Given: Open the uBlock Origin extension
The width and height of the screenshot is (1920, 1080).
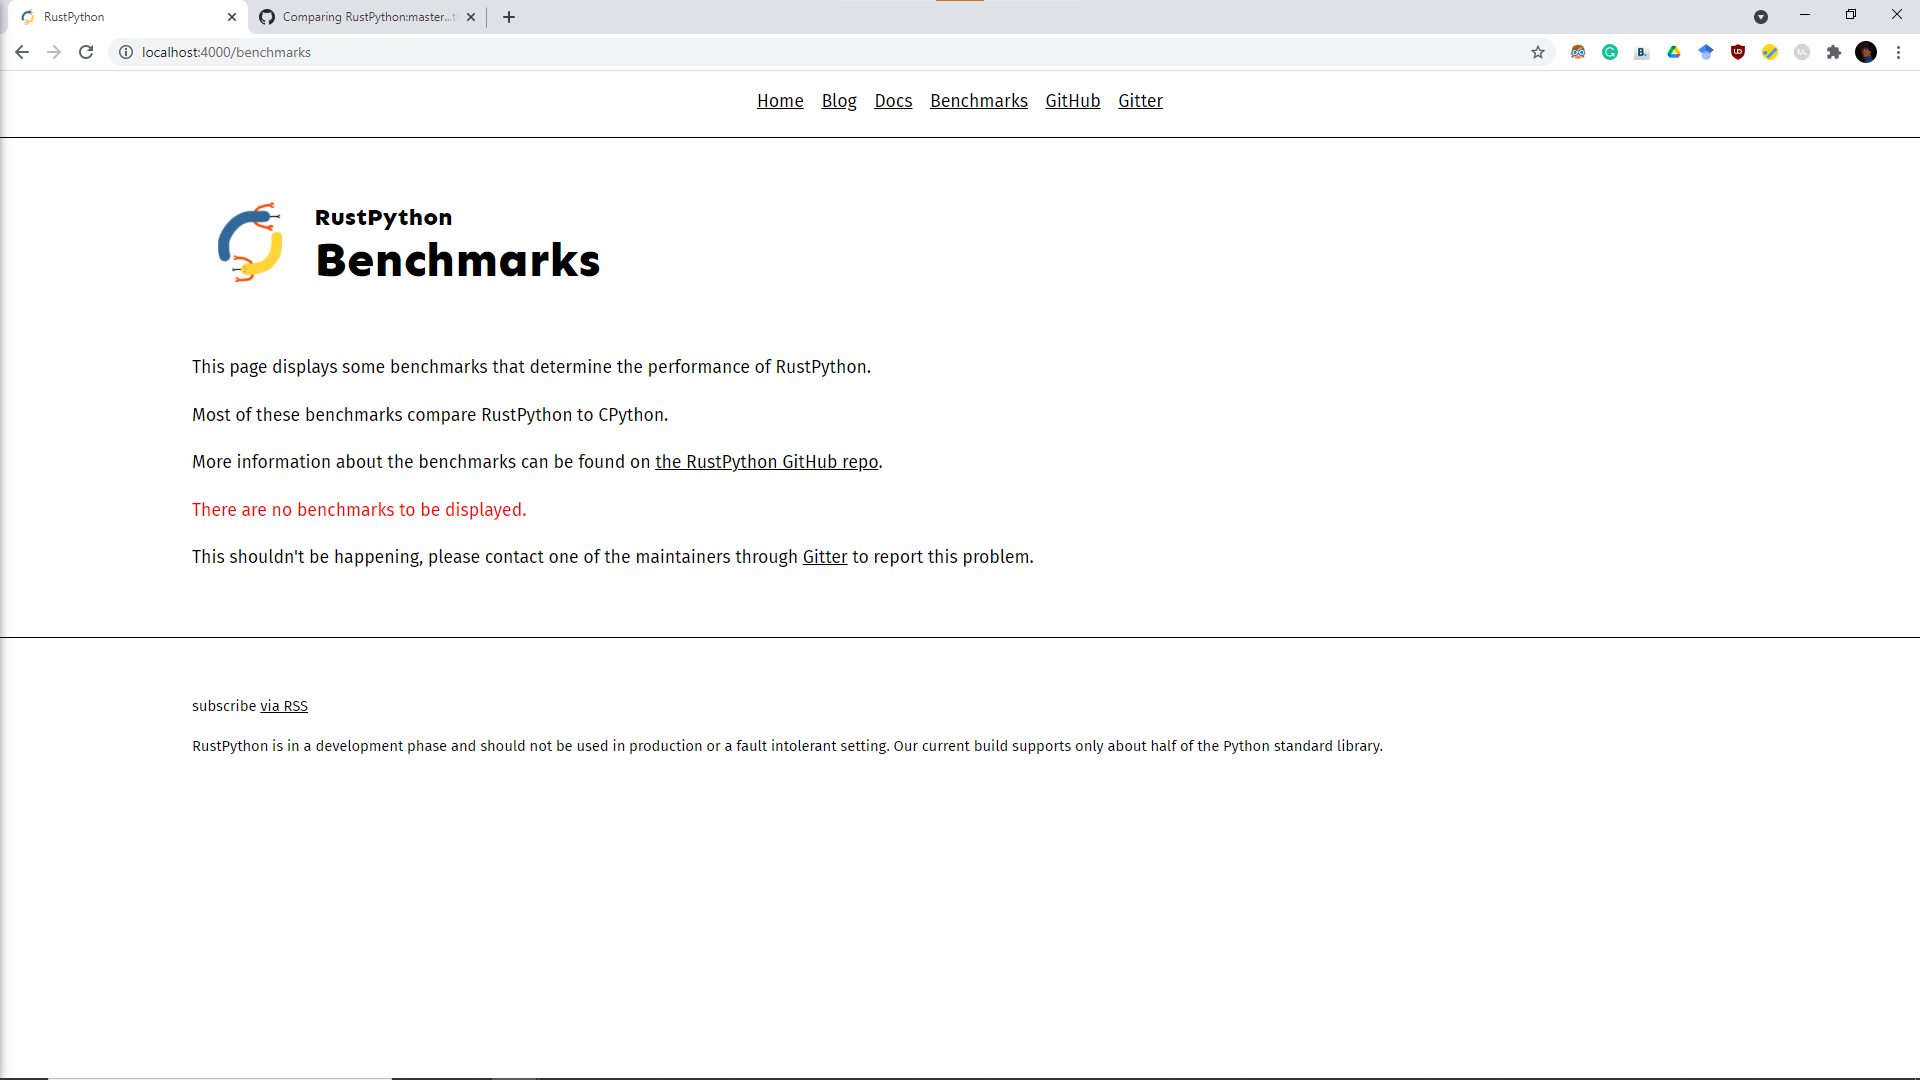Looking at the screenshot, I should [1738, 52].
